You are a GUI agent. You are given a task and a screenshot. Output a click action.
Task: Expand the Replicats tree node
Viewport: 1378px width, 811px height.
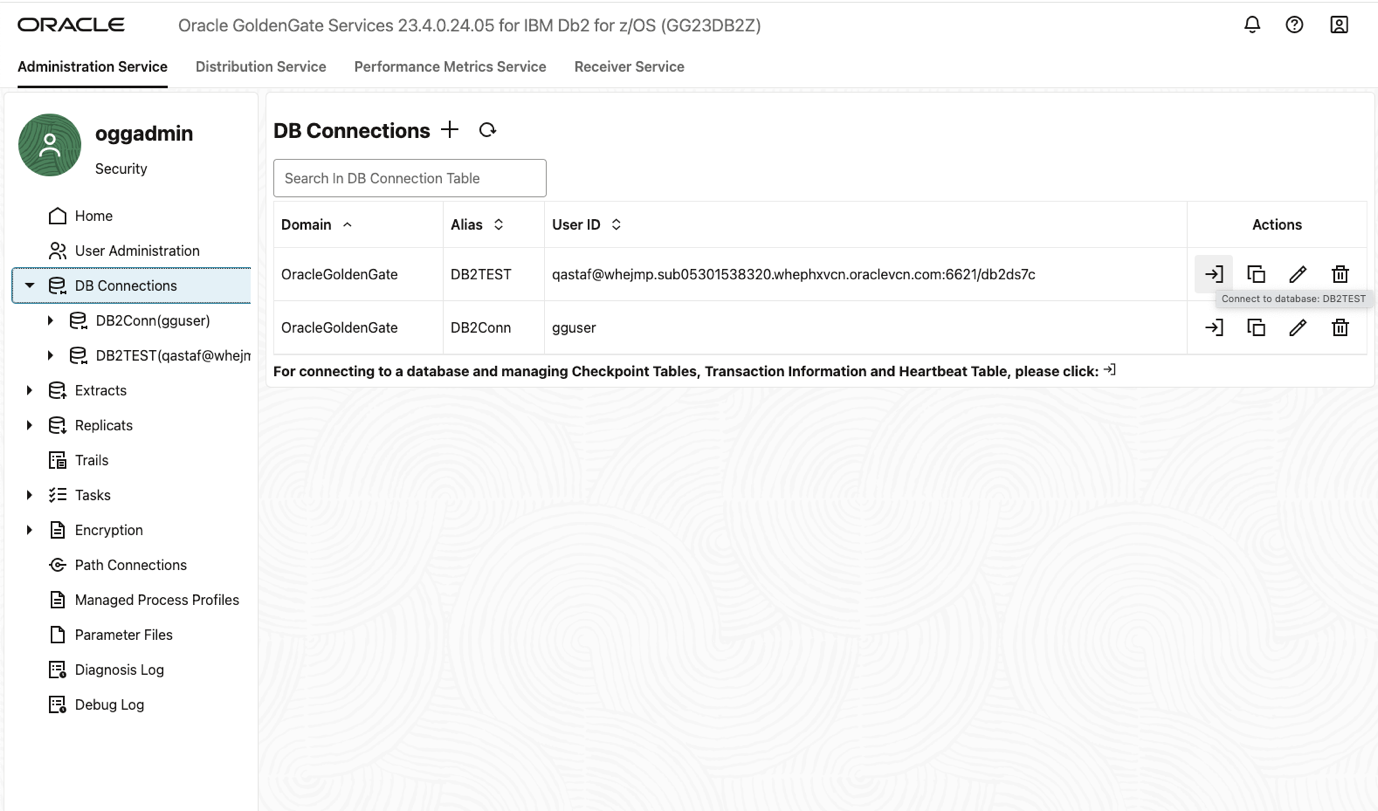(x=29, y=425)
